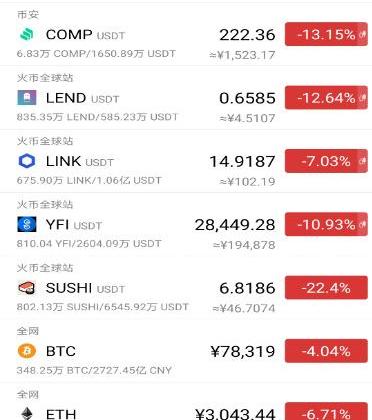Select the YFI price 28,449.28

point(235,225)
